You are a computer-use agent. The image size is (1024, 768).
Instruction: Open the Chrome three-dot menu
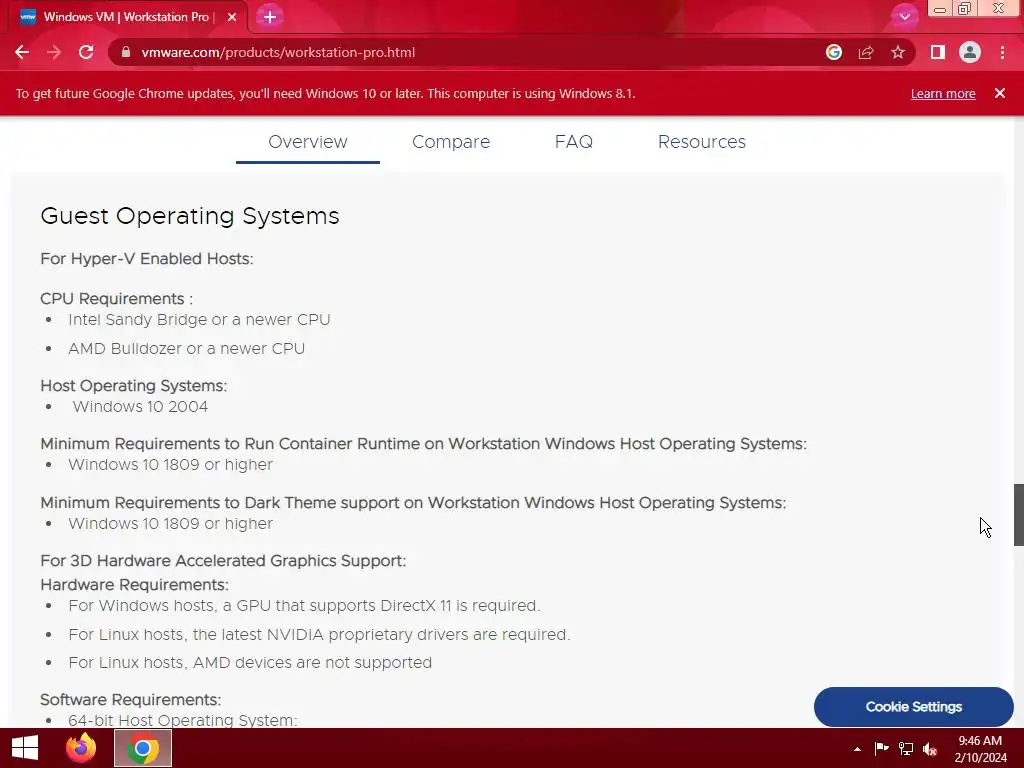(x=1002, y=52)
